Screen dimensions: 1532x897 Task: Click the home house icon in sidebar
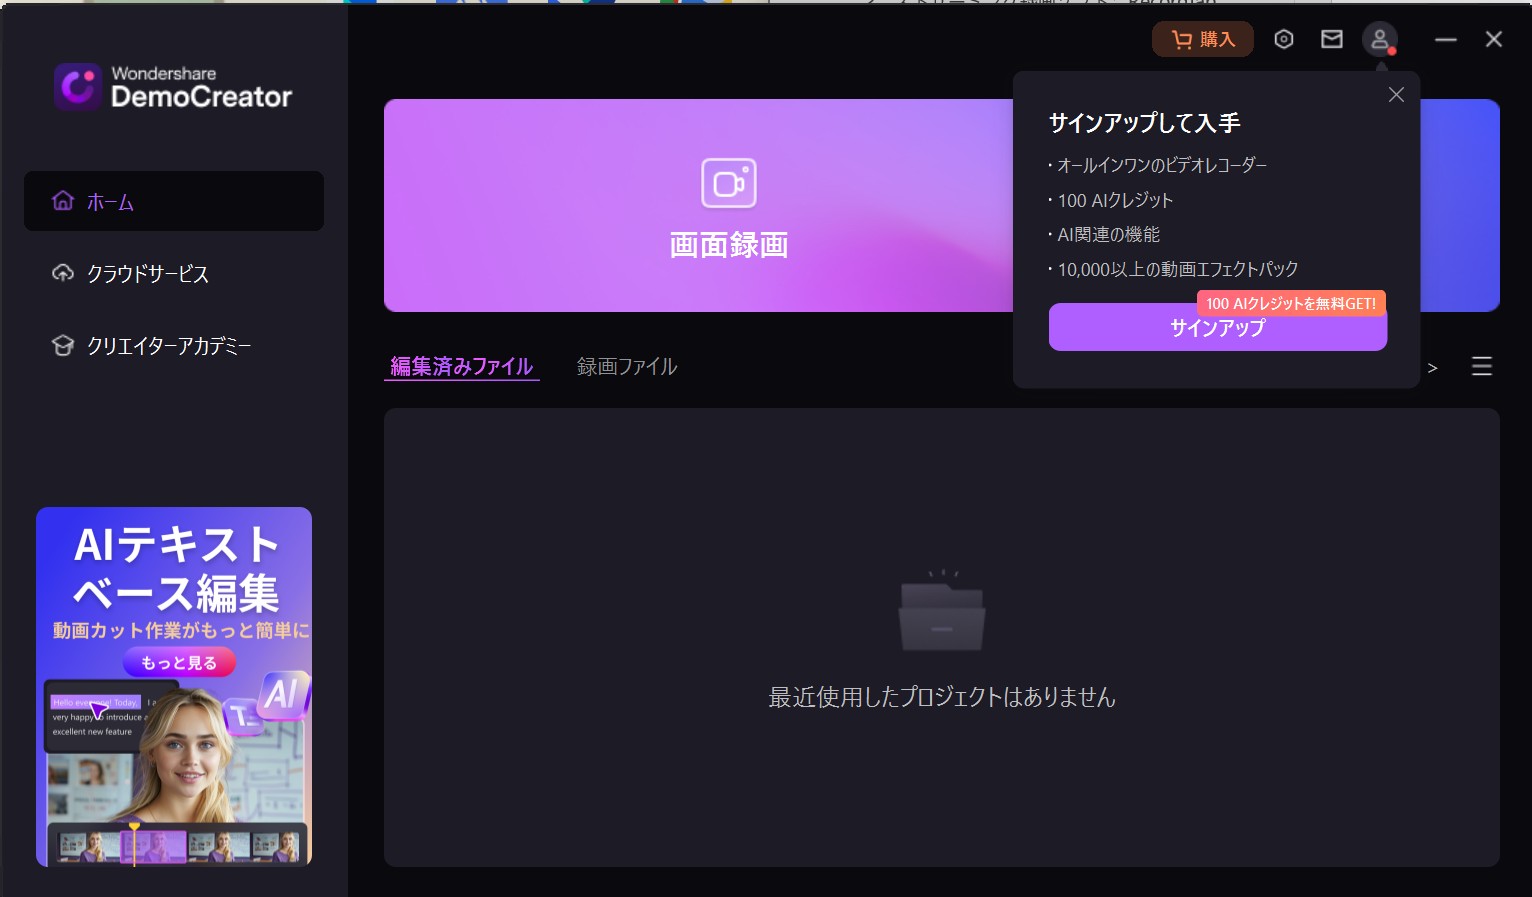(x=63, y=201)
